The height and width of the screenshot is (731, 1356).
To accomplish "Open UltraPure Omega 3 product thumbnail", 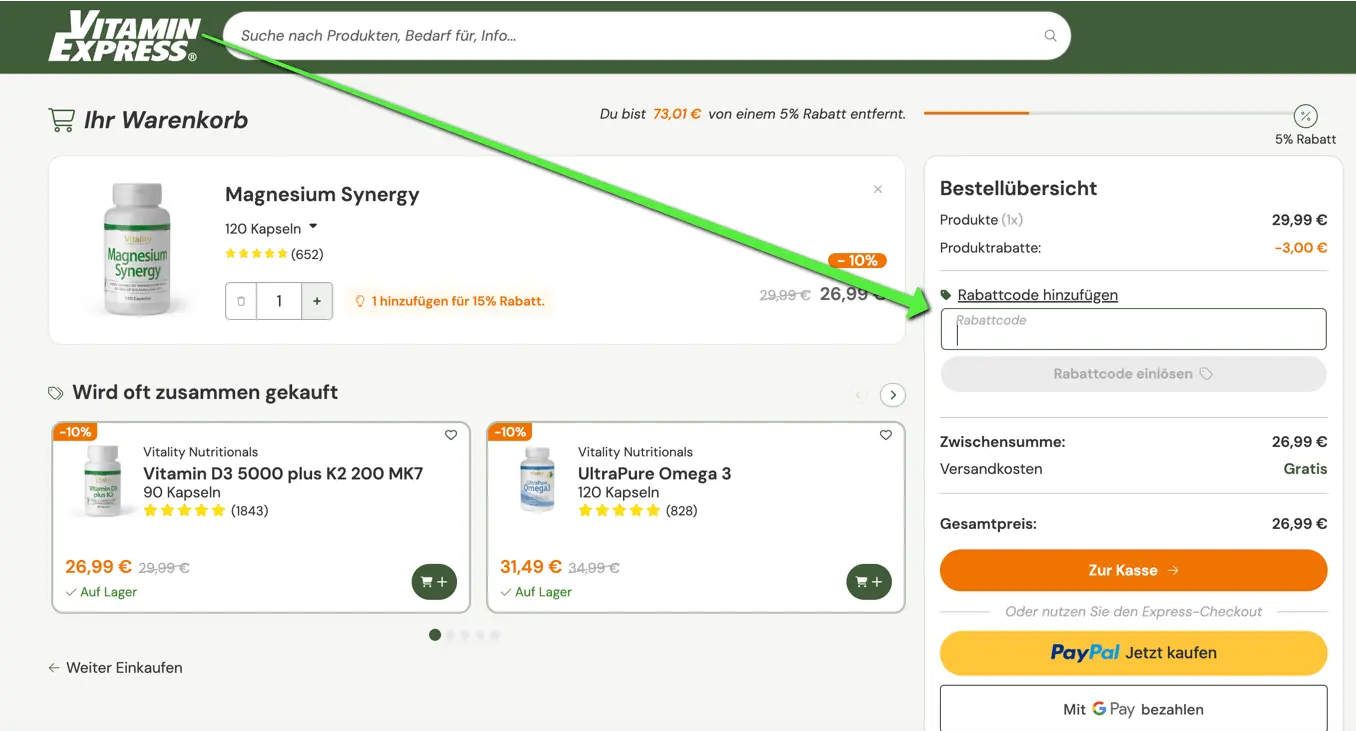I will (x=538, y=480).
